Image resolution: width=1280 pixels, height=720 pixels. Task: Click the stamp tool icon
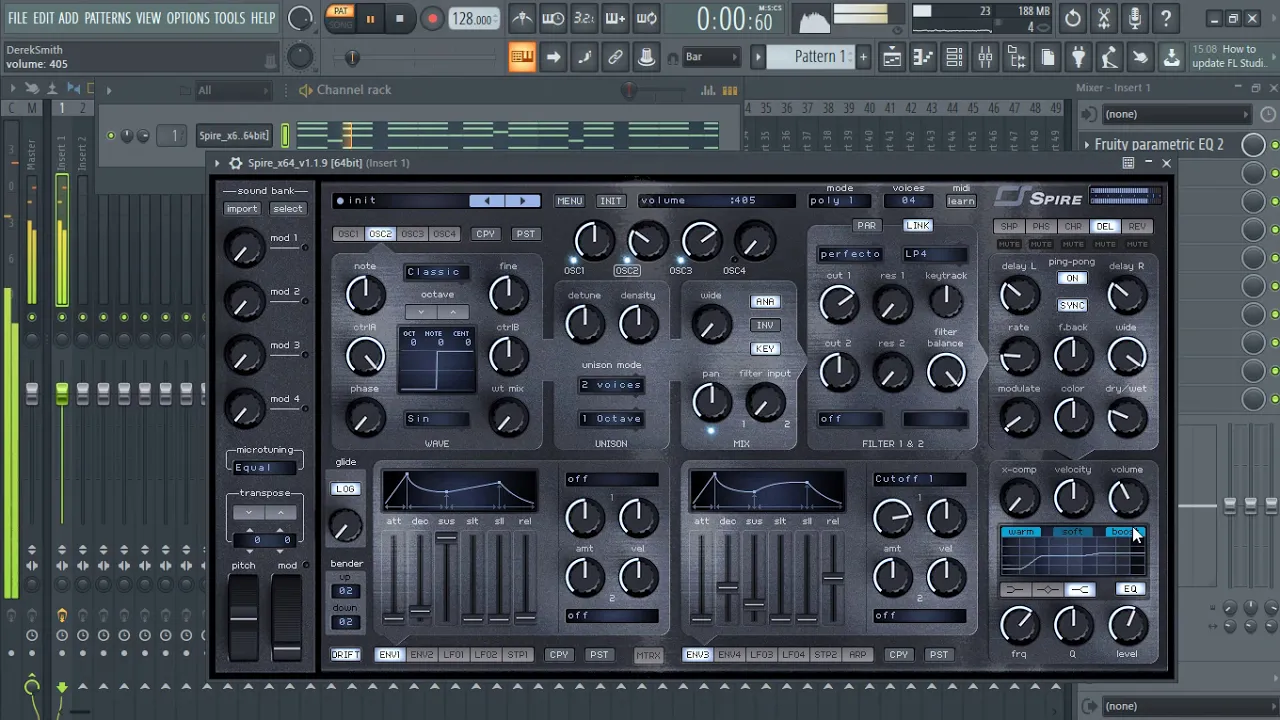pos(647,57)
